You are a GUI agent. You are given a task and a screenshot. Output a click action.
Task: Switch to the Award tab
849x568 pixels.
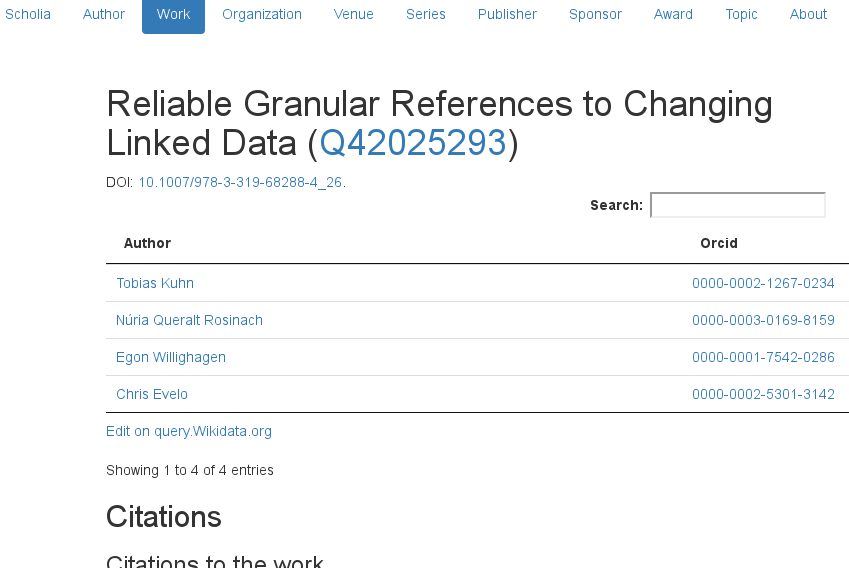[x=673, y=14]
